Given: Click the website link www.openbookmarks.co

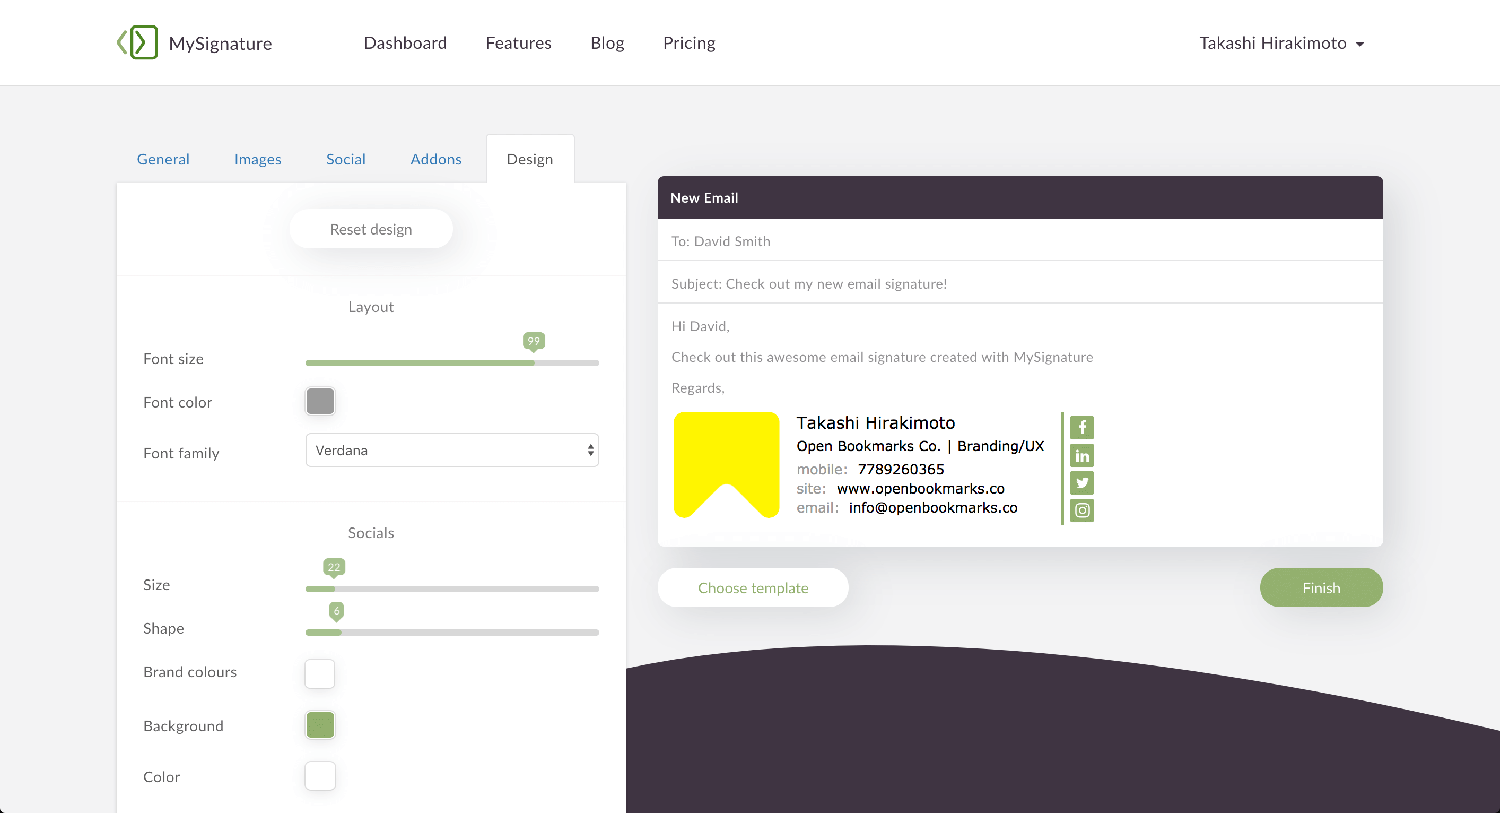Looking at the screenshot, I should coord(921,489).
